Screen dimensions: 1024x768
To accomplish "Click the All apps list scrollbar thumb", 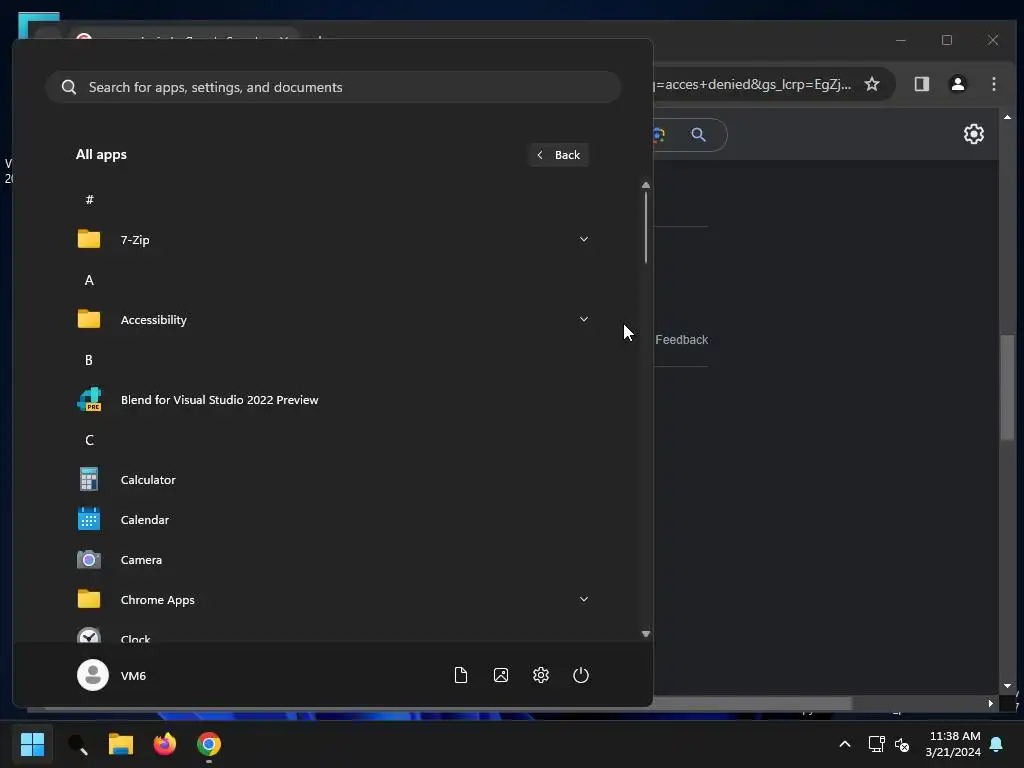I will click(646, 228).
